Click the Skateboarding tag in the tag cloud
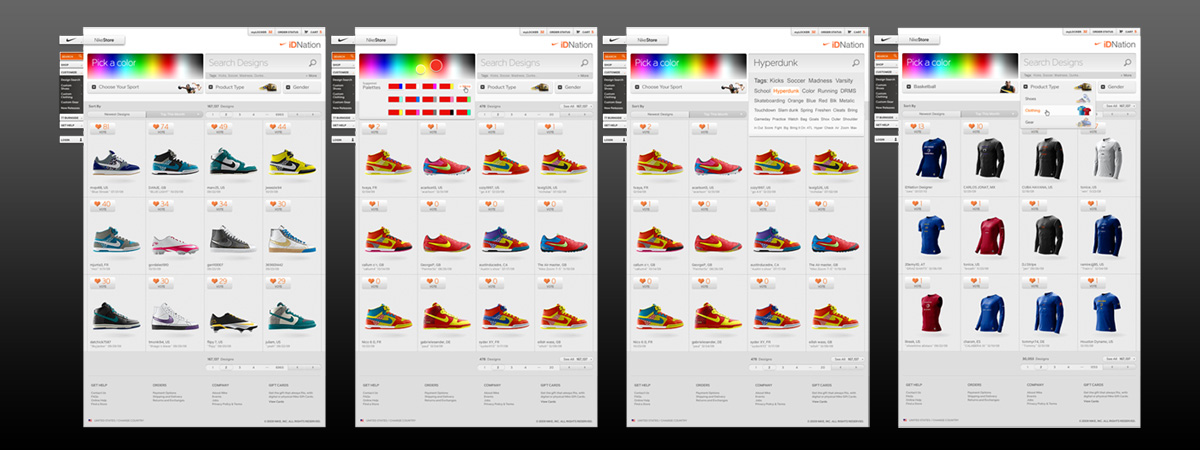Screen dimensions: 1200x450 769,100
